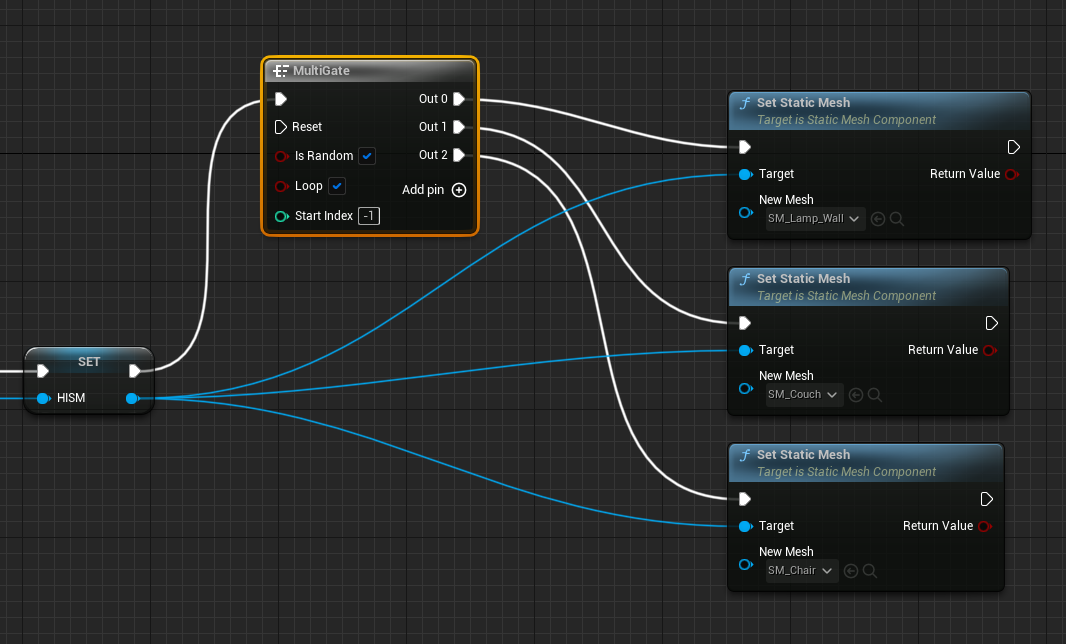
Task: Edit the Start Index value field
Action: (x=369, y=216)
